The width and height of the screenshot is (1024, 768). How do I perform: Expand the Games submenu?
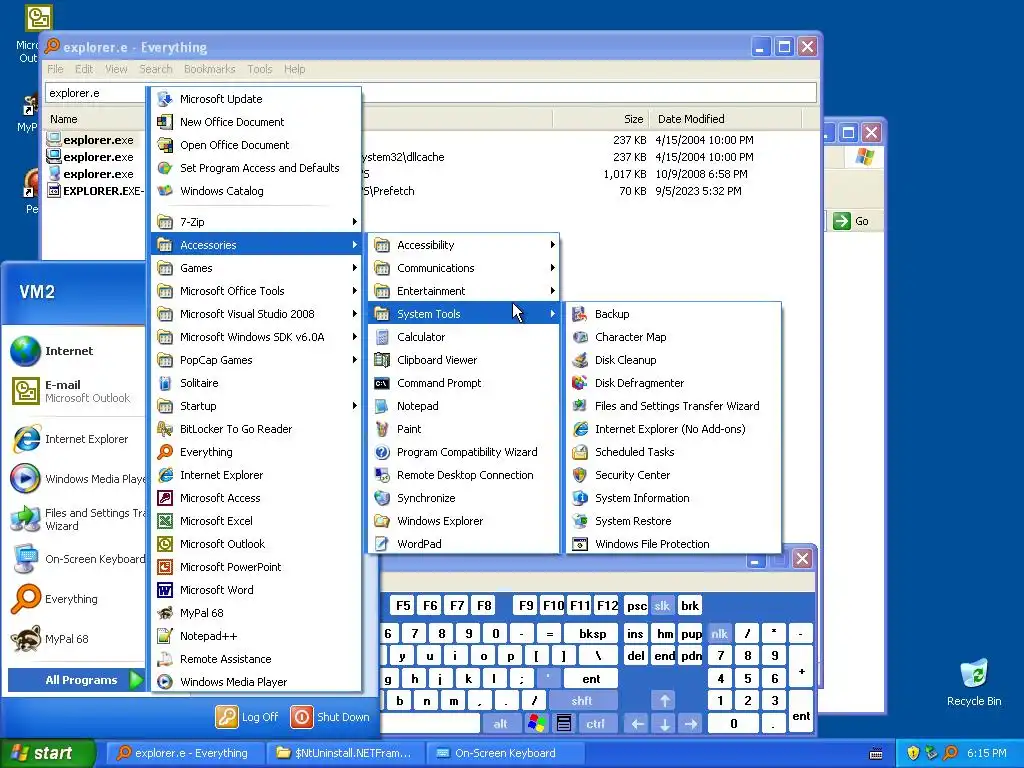coord(256,268)
